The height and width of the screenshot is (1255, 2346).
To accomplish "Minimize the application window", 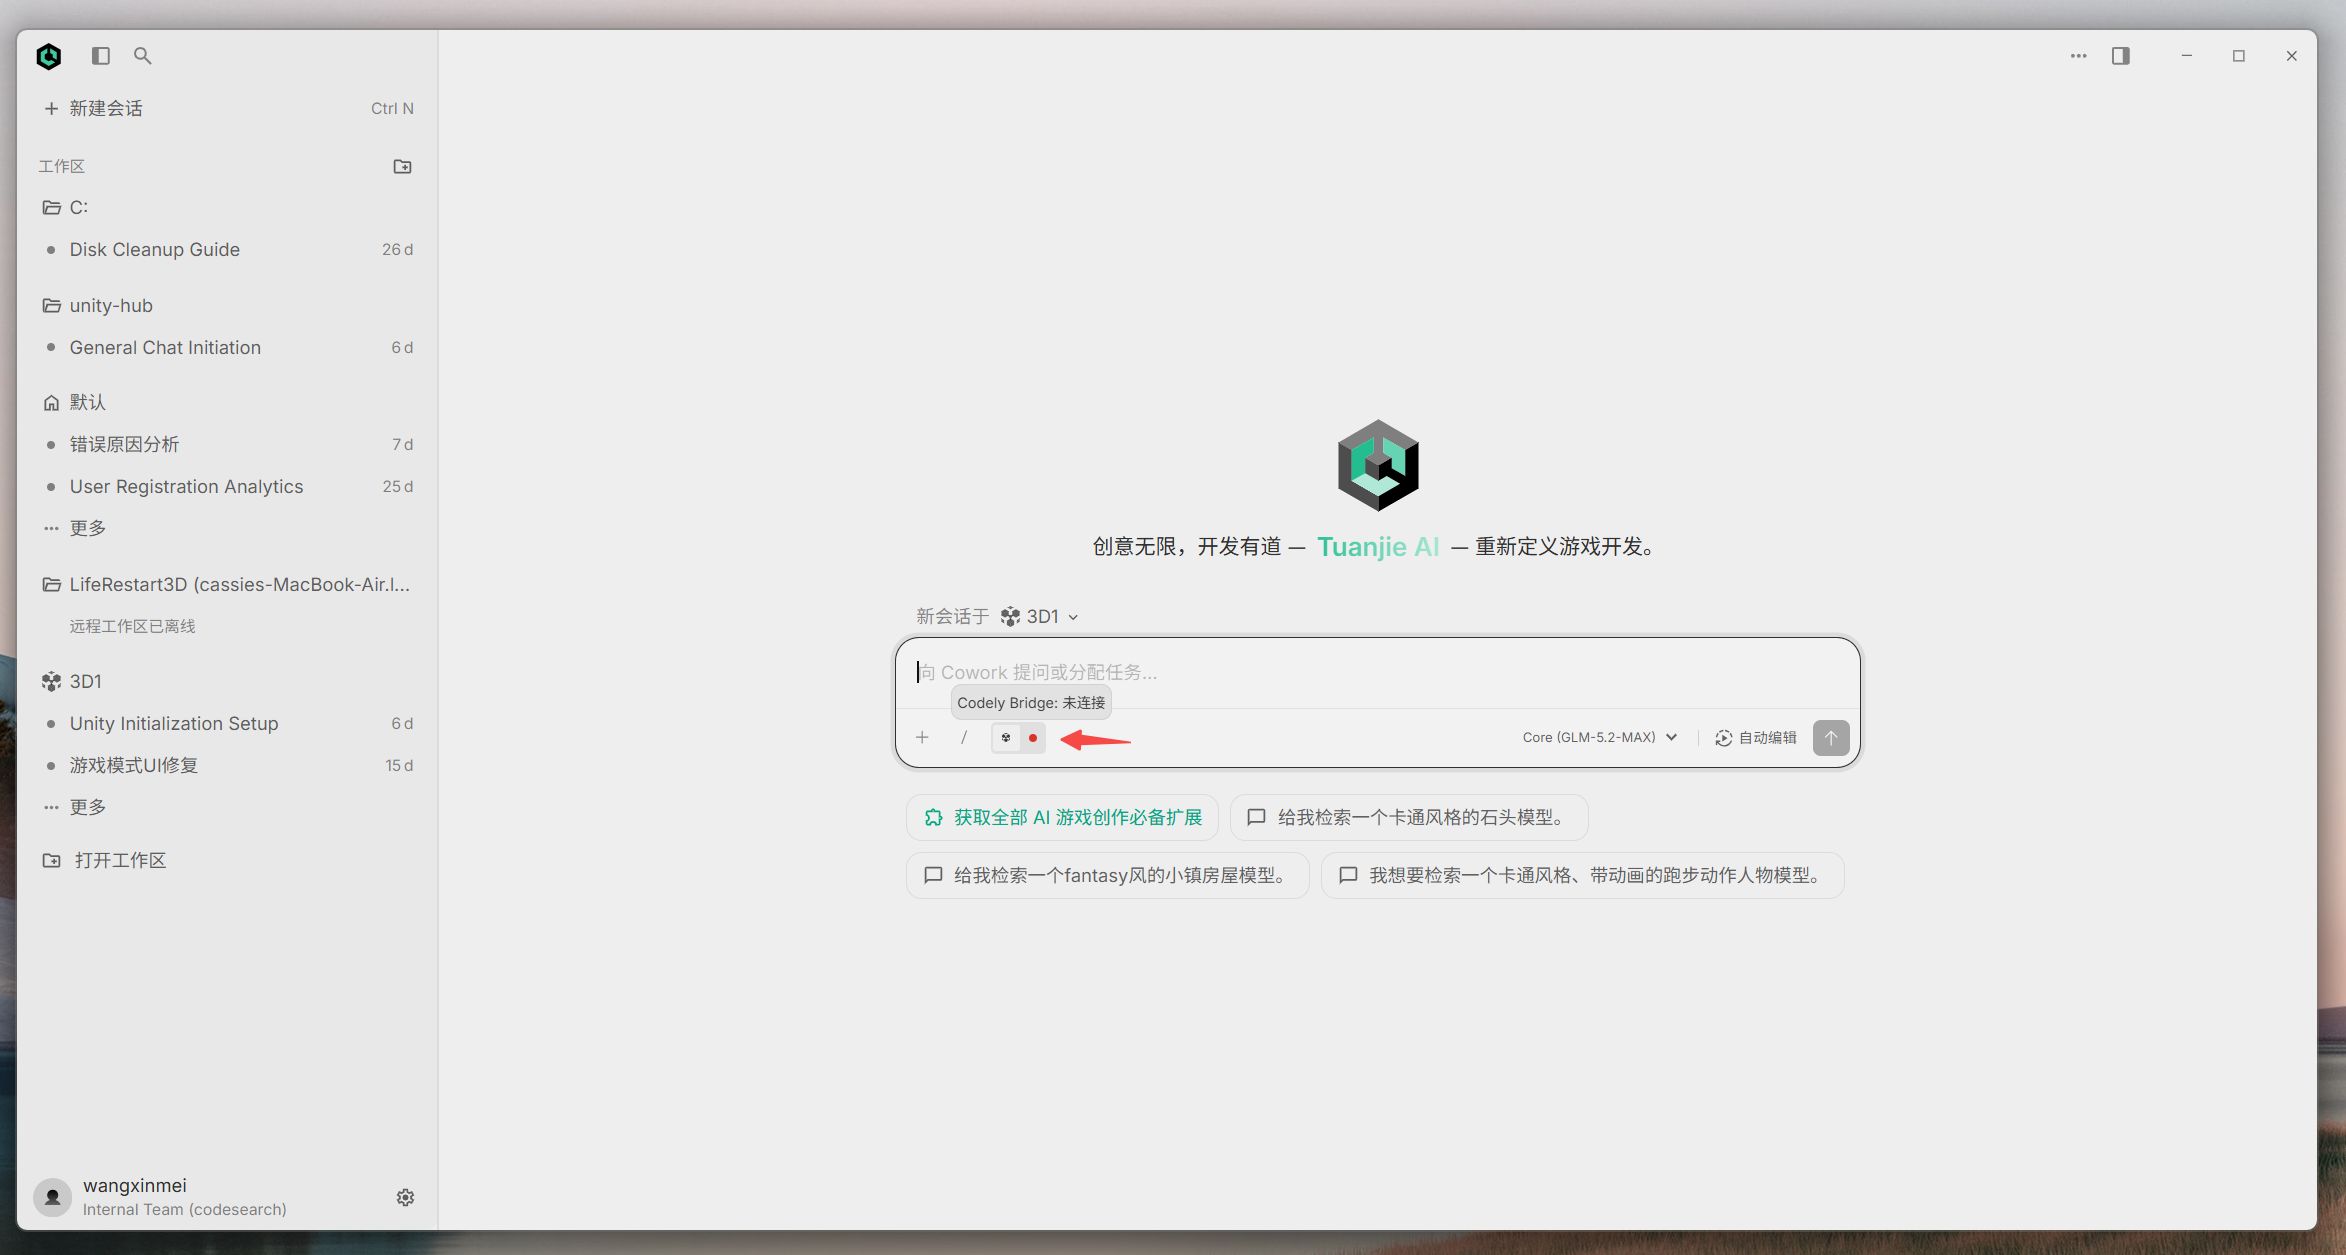I will click(2187, 56).
